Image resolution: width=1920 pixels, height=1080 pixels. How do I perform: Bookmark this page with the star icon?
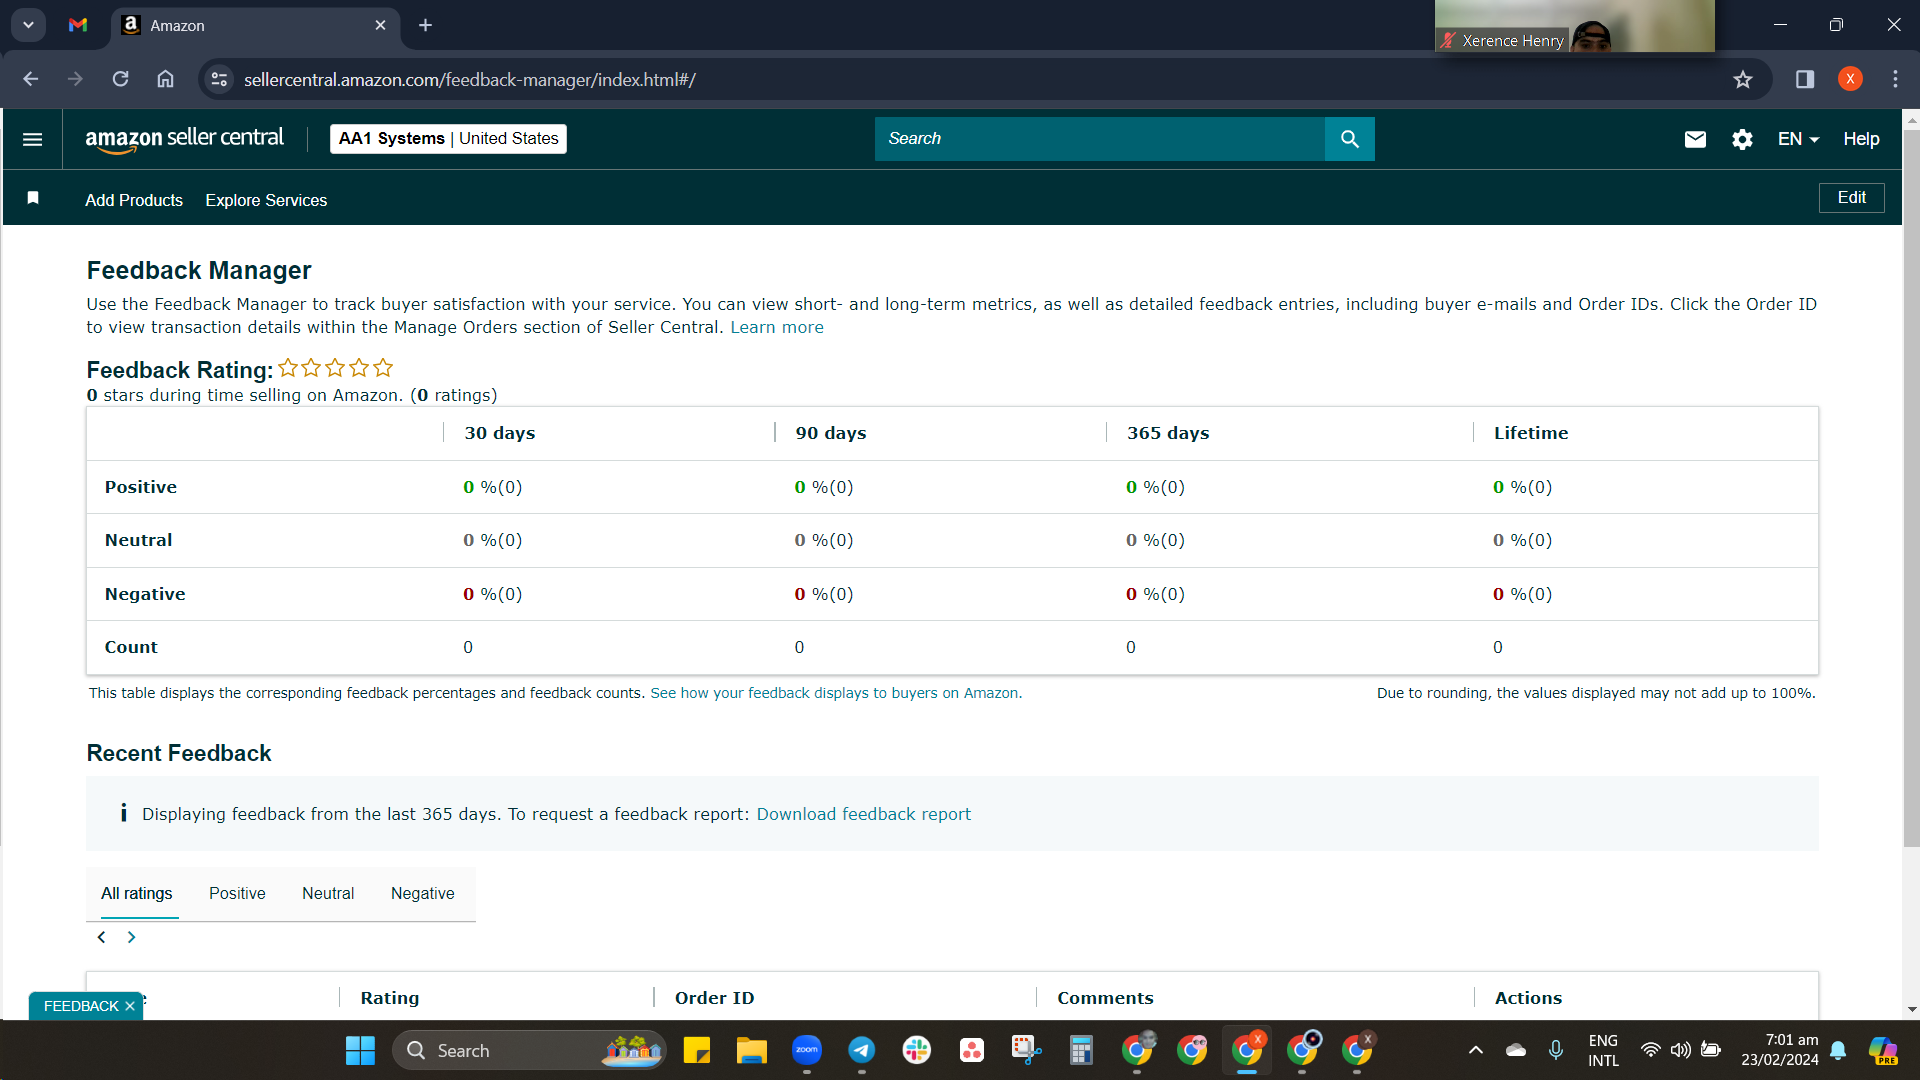tap(1743, 79)
